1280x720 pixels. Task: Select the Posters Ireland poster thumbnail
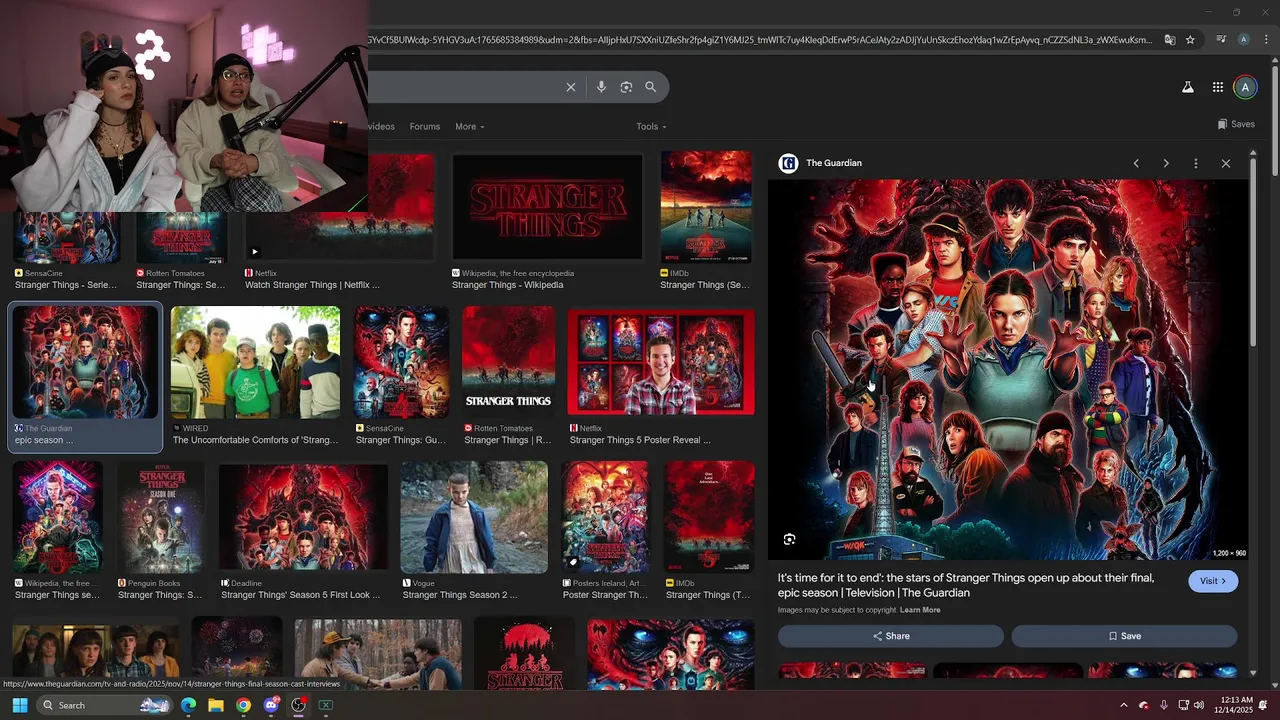coord(605,517)
